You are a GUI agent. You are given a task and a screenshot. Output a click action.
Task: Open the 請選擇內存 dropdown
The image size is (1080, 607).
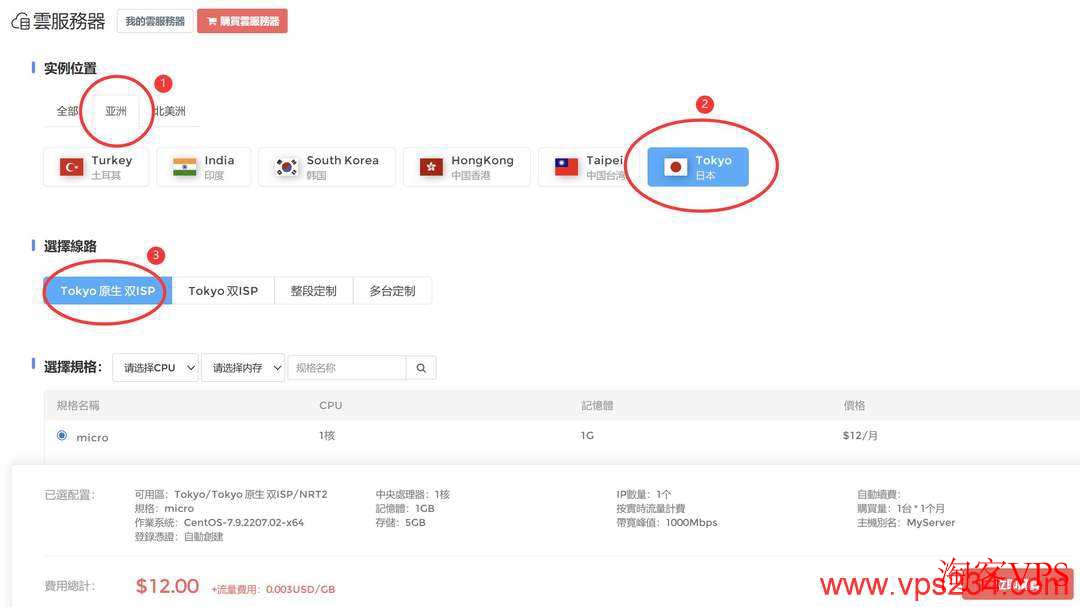point(245,367)
